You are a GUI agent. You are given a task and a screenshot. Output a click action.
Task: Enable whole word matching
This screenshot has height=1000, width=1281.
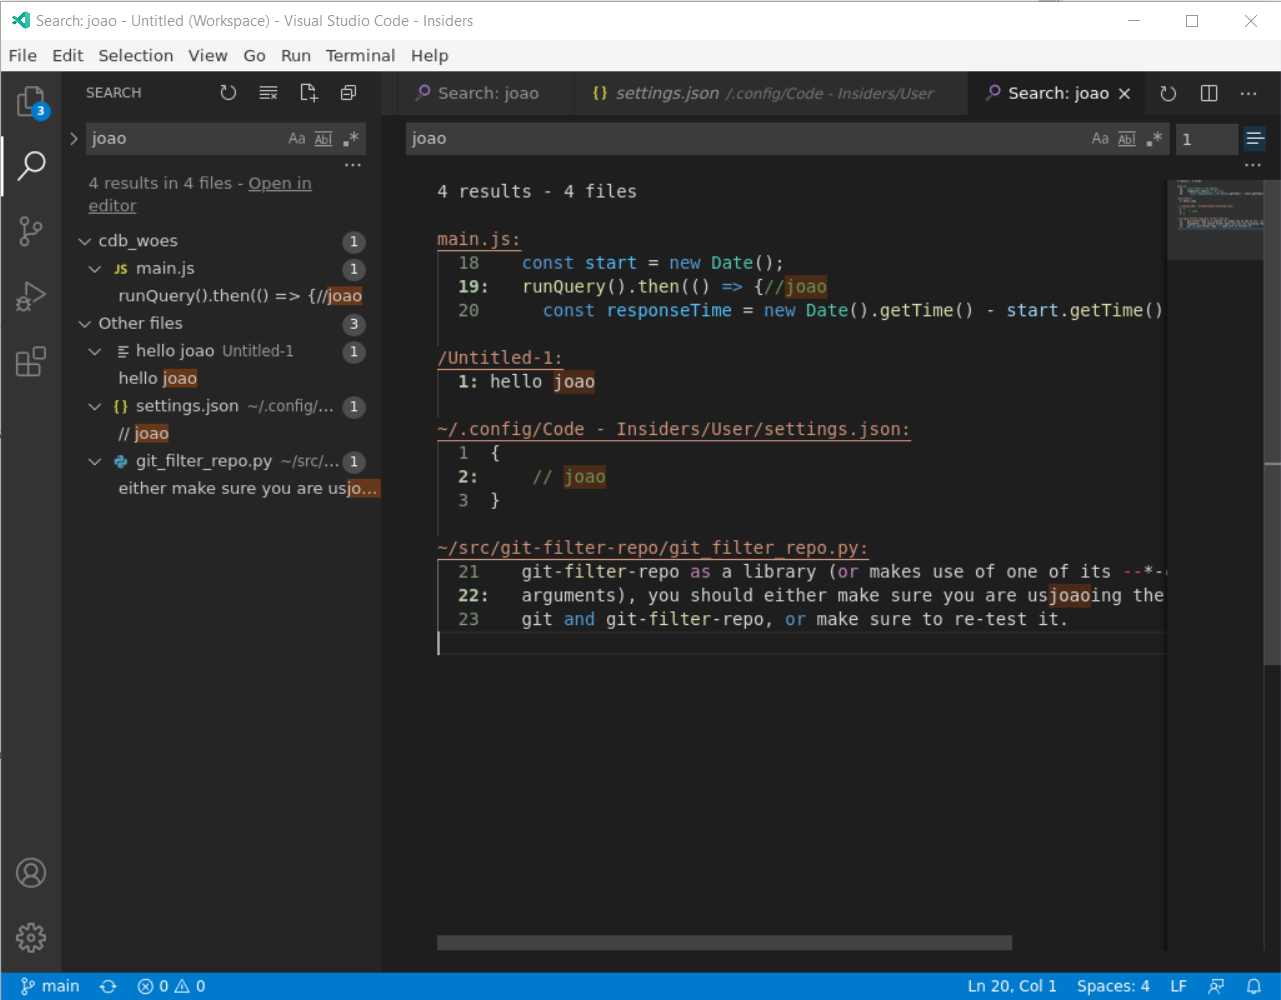323,138
